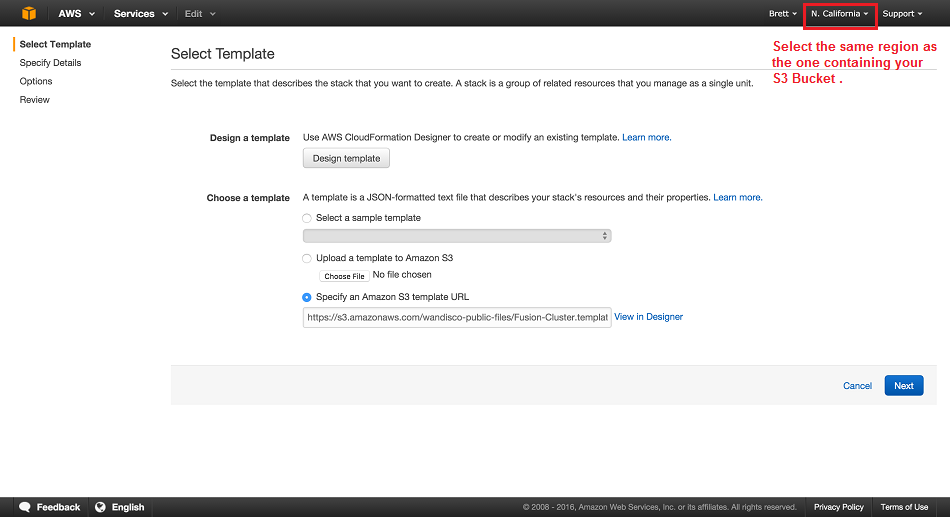950x517 pixels.
Task: Change language via English footer link
Action: tap(128, 507)
